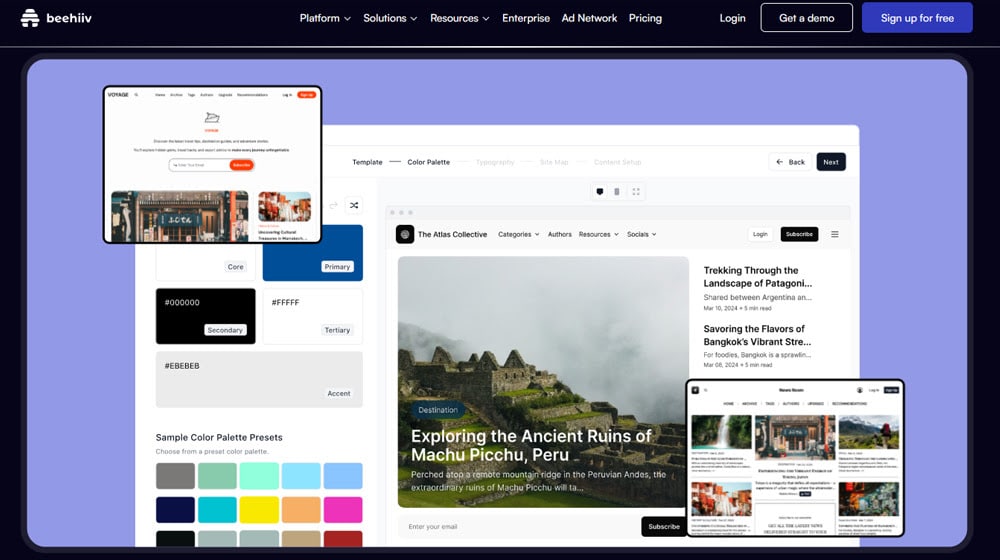Expand Socials dropdown in preview
The width and height of the screenshot is (1000, 560).
pyautogui.click(x=642, y=234)
